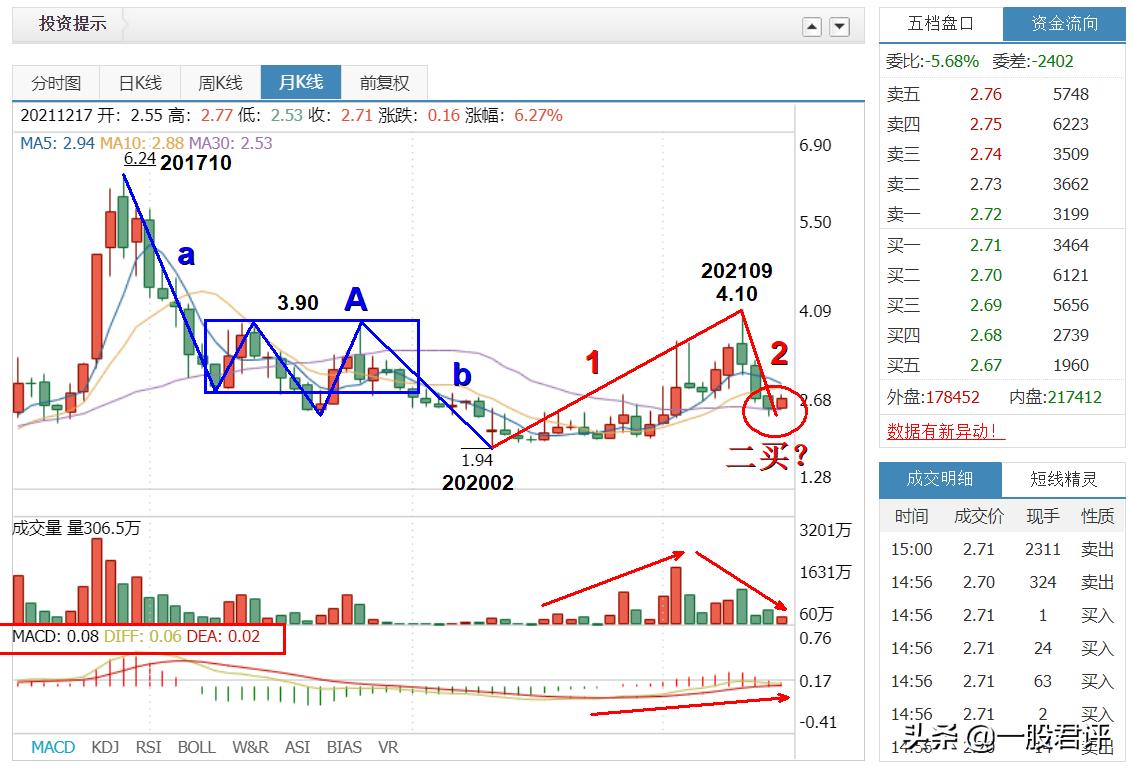Select the BIAS indicator

pos(344,747)
